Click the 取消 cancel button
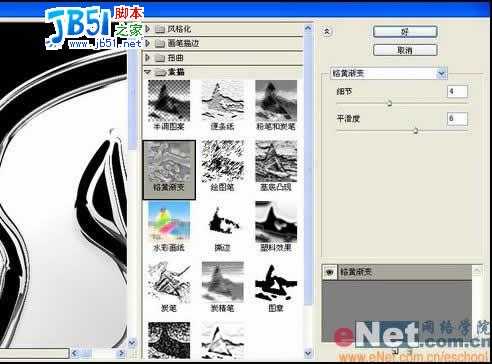492x364 pixels. coord(405,50)
